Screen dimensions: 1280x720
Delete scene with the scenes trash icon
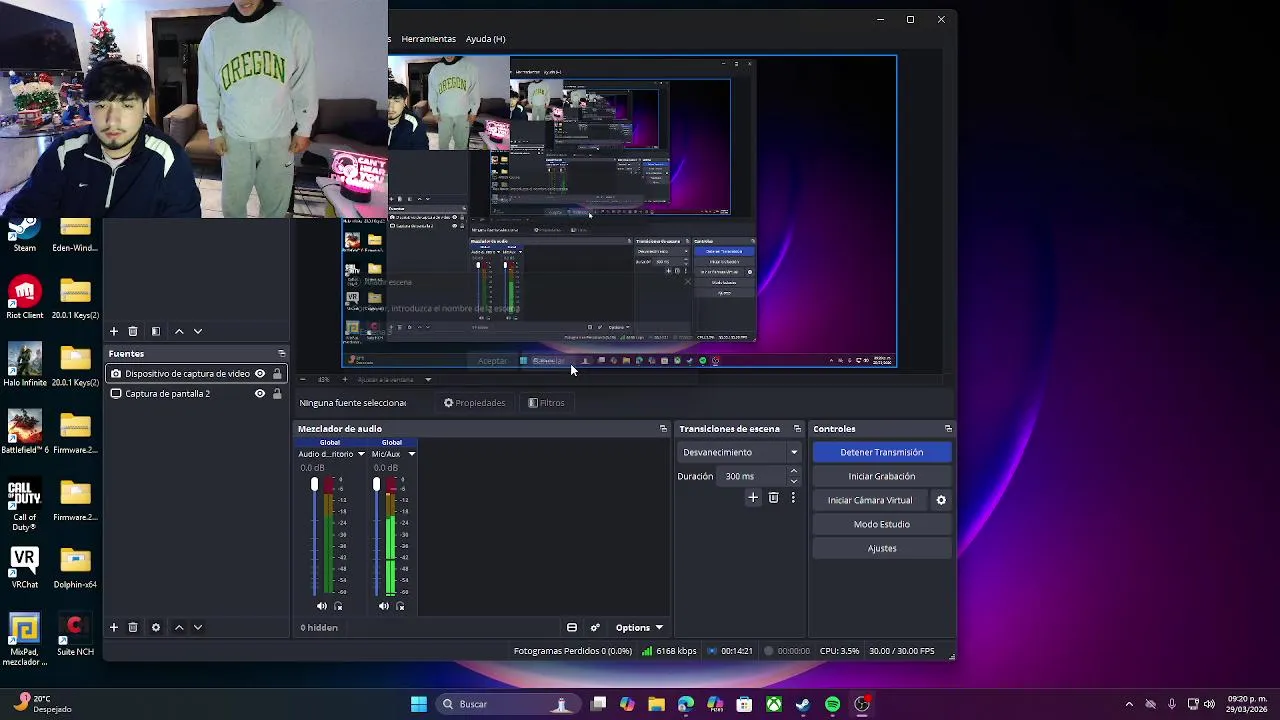pyautogui.click(x=133, y=331)
